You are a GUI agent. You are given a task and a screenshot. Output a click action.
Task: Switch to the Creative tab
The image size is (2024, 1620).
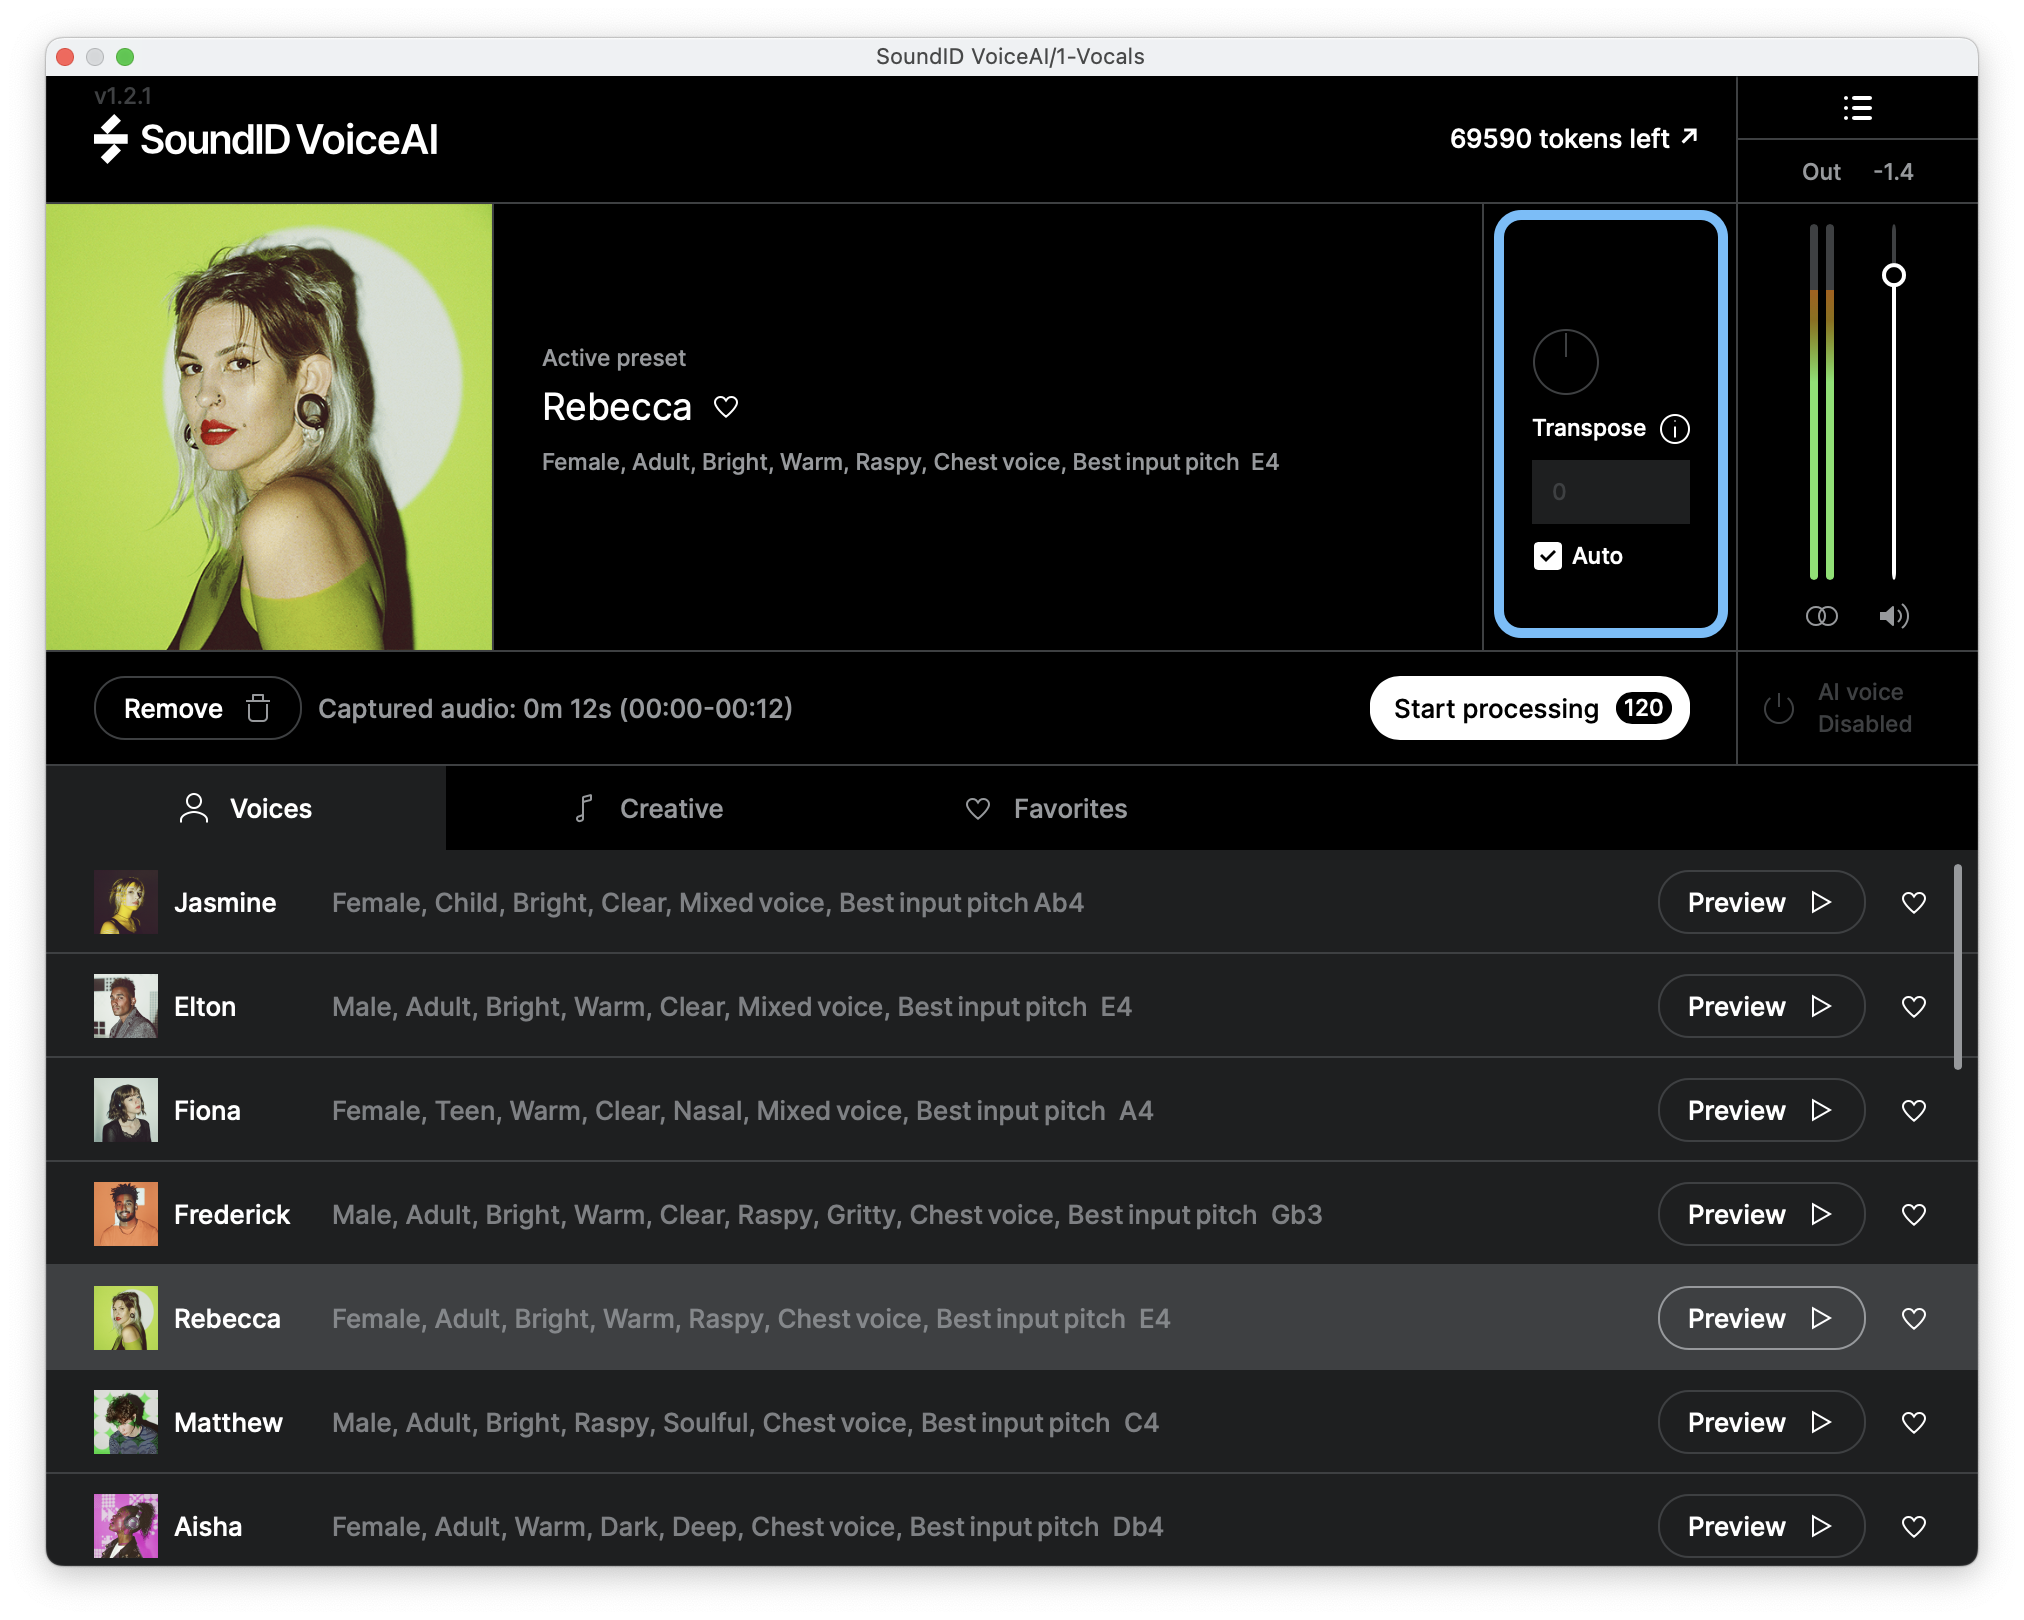648,808
